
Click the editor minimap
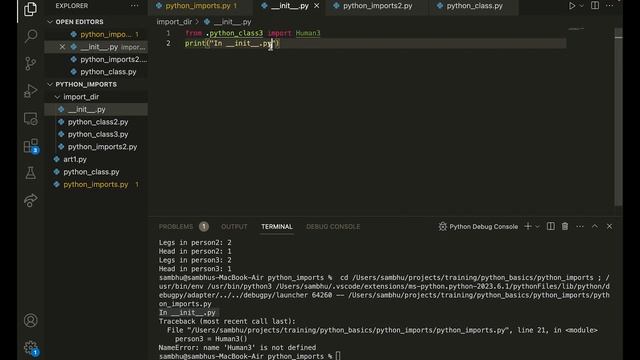(576, 29)
